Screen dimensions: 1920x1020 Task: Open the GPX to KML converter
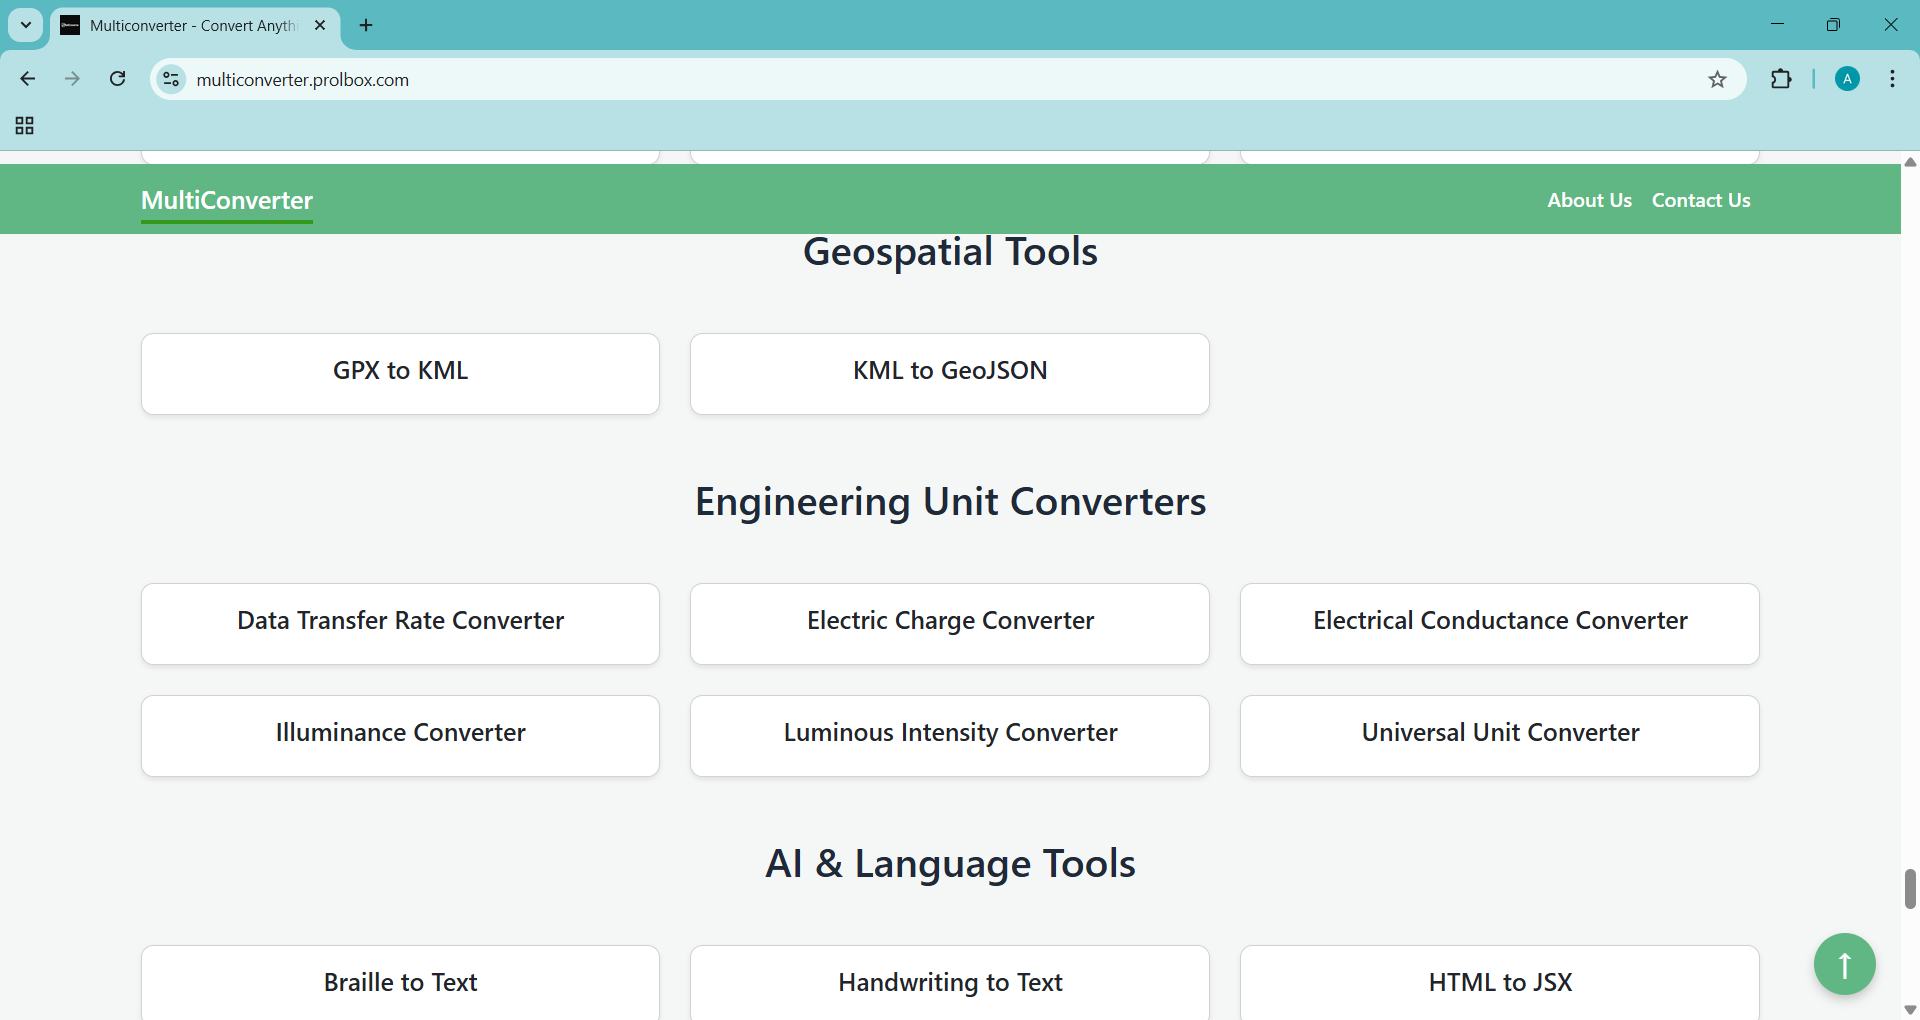[x=400, y=373]
